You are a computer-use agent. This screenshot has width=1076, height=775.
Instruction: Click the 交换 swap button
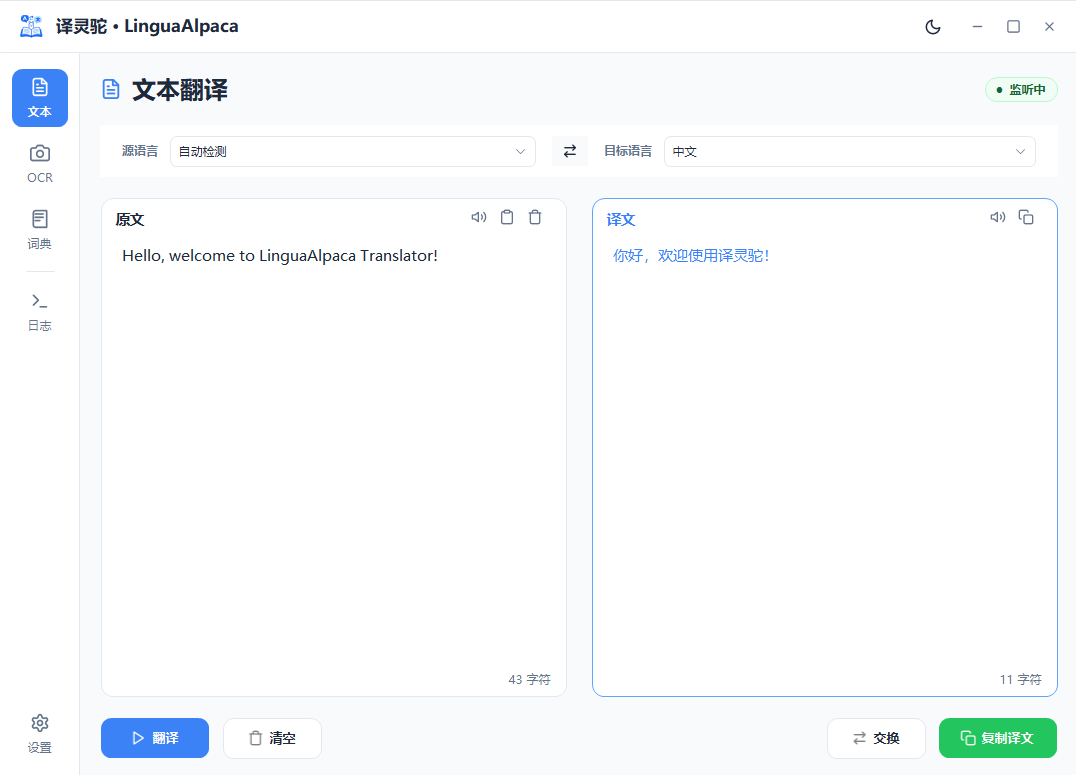[x=876, y=738]
